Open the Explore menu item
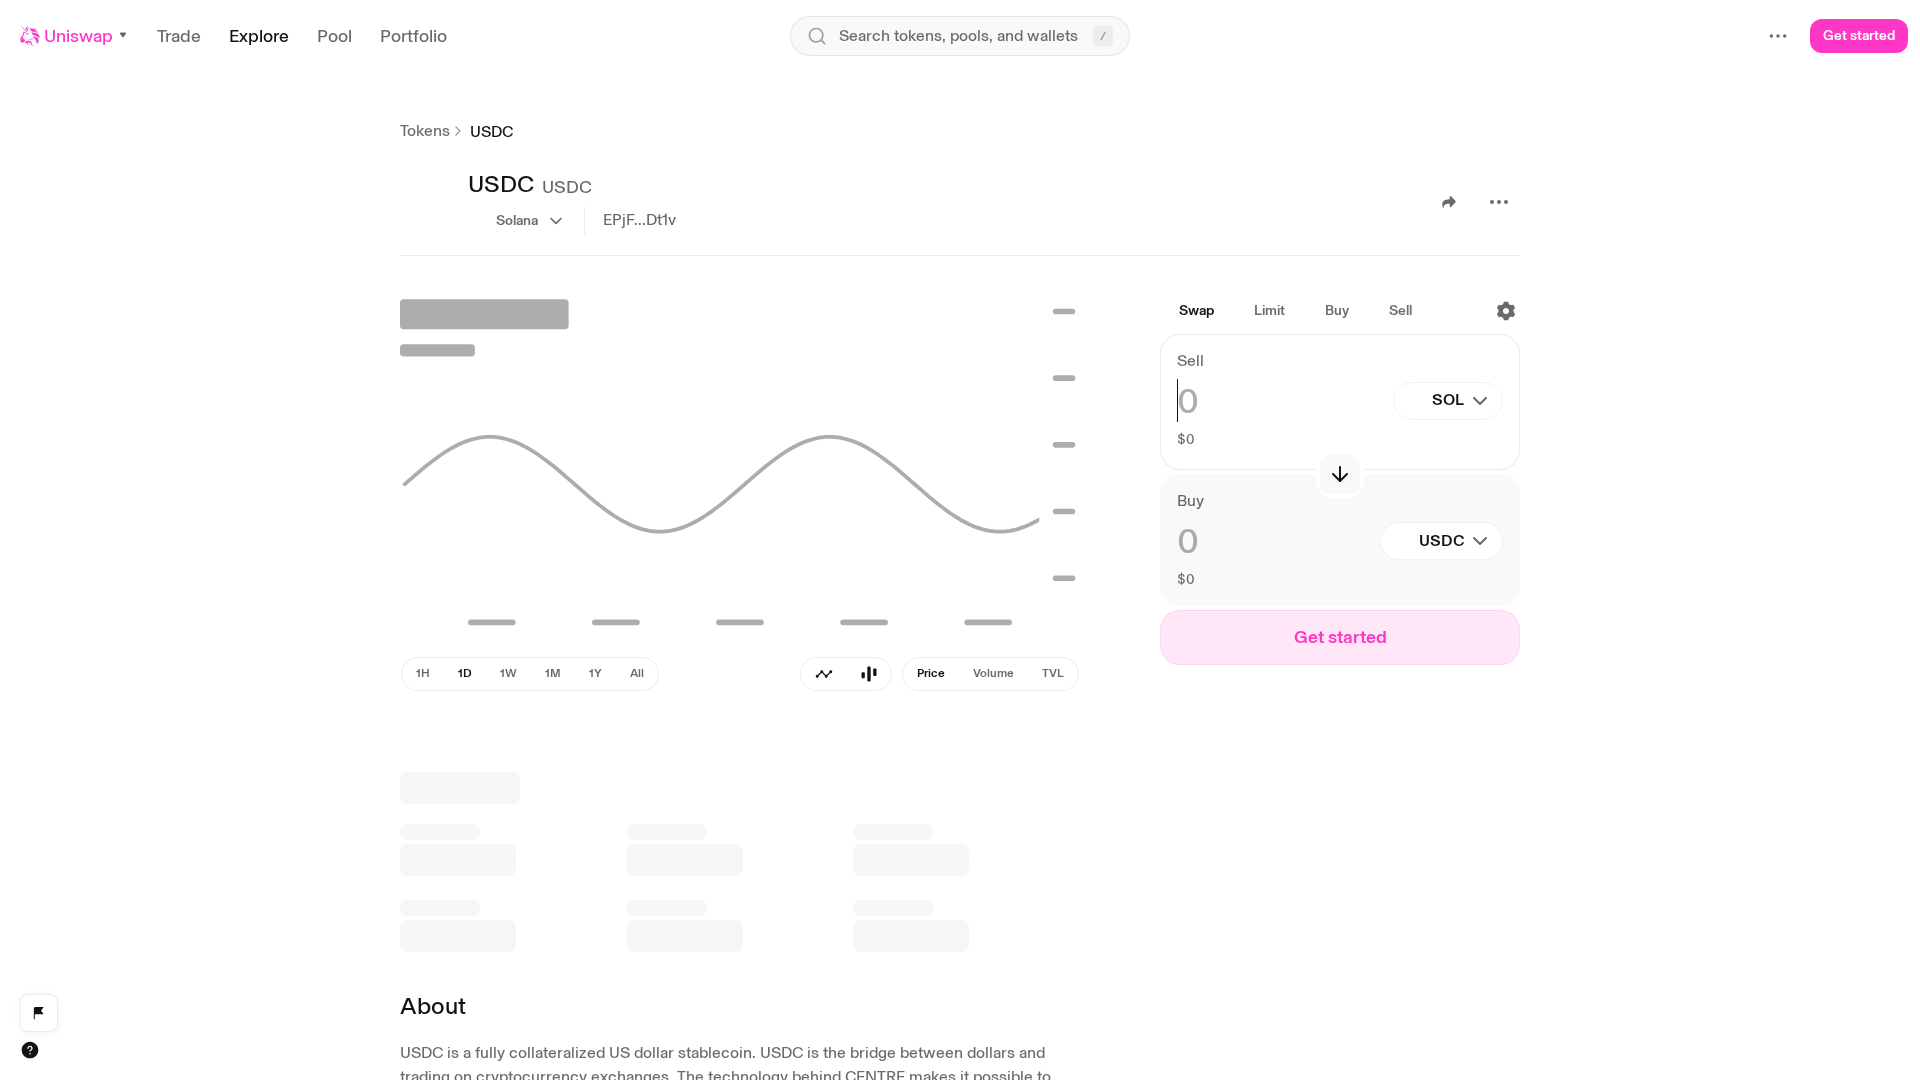This screenshot has height=1080, width=1920. coord(259,36)
